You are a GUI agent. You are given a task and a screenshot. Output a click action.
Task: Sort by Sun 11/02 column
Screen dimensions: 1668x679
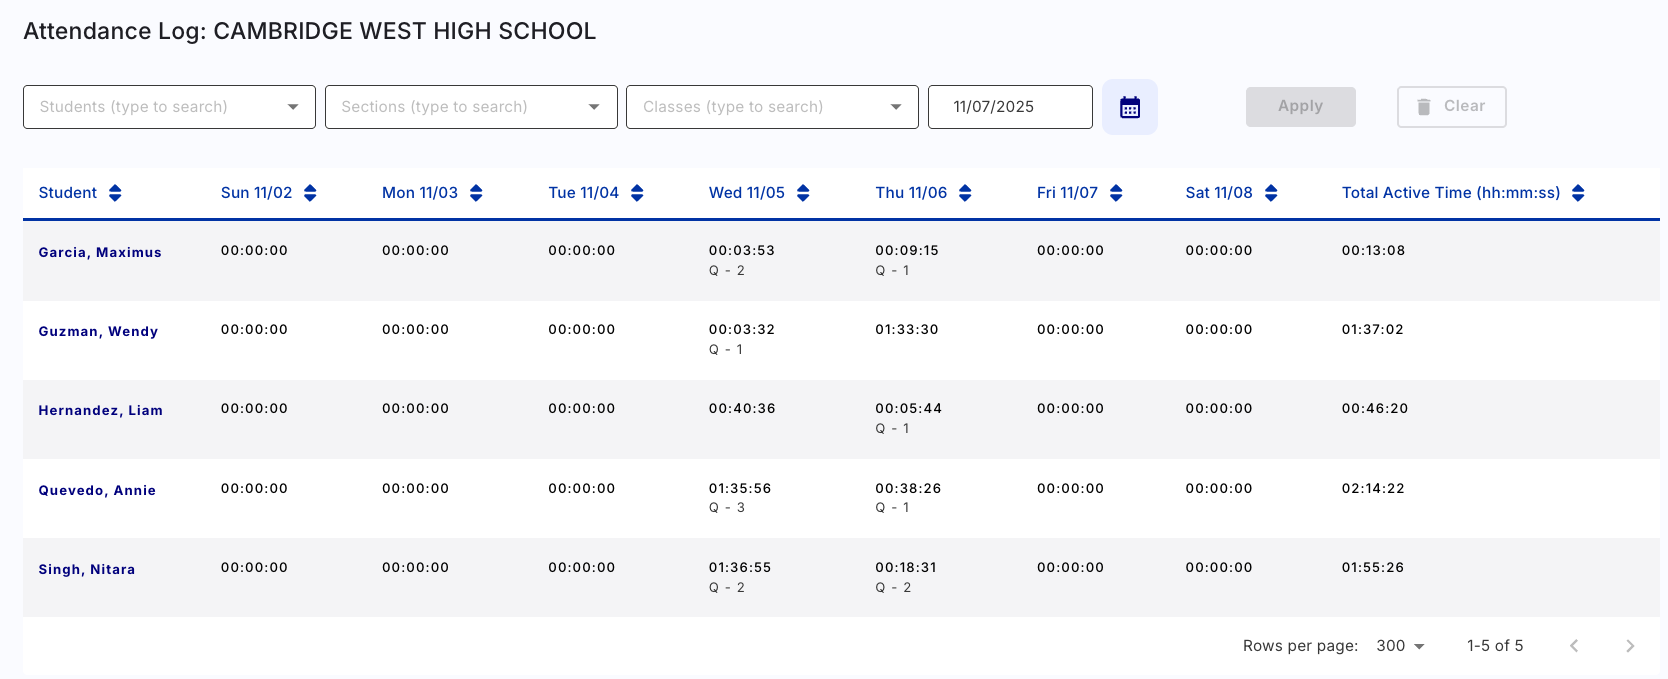(x=310, y=193)
